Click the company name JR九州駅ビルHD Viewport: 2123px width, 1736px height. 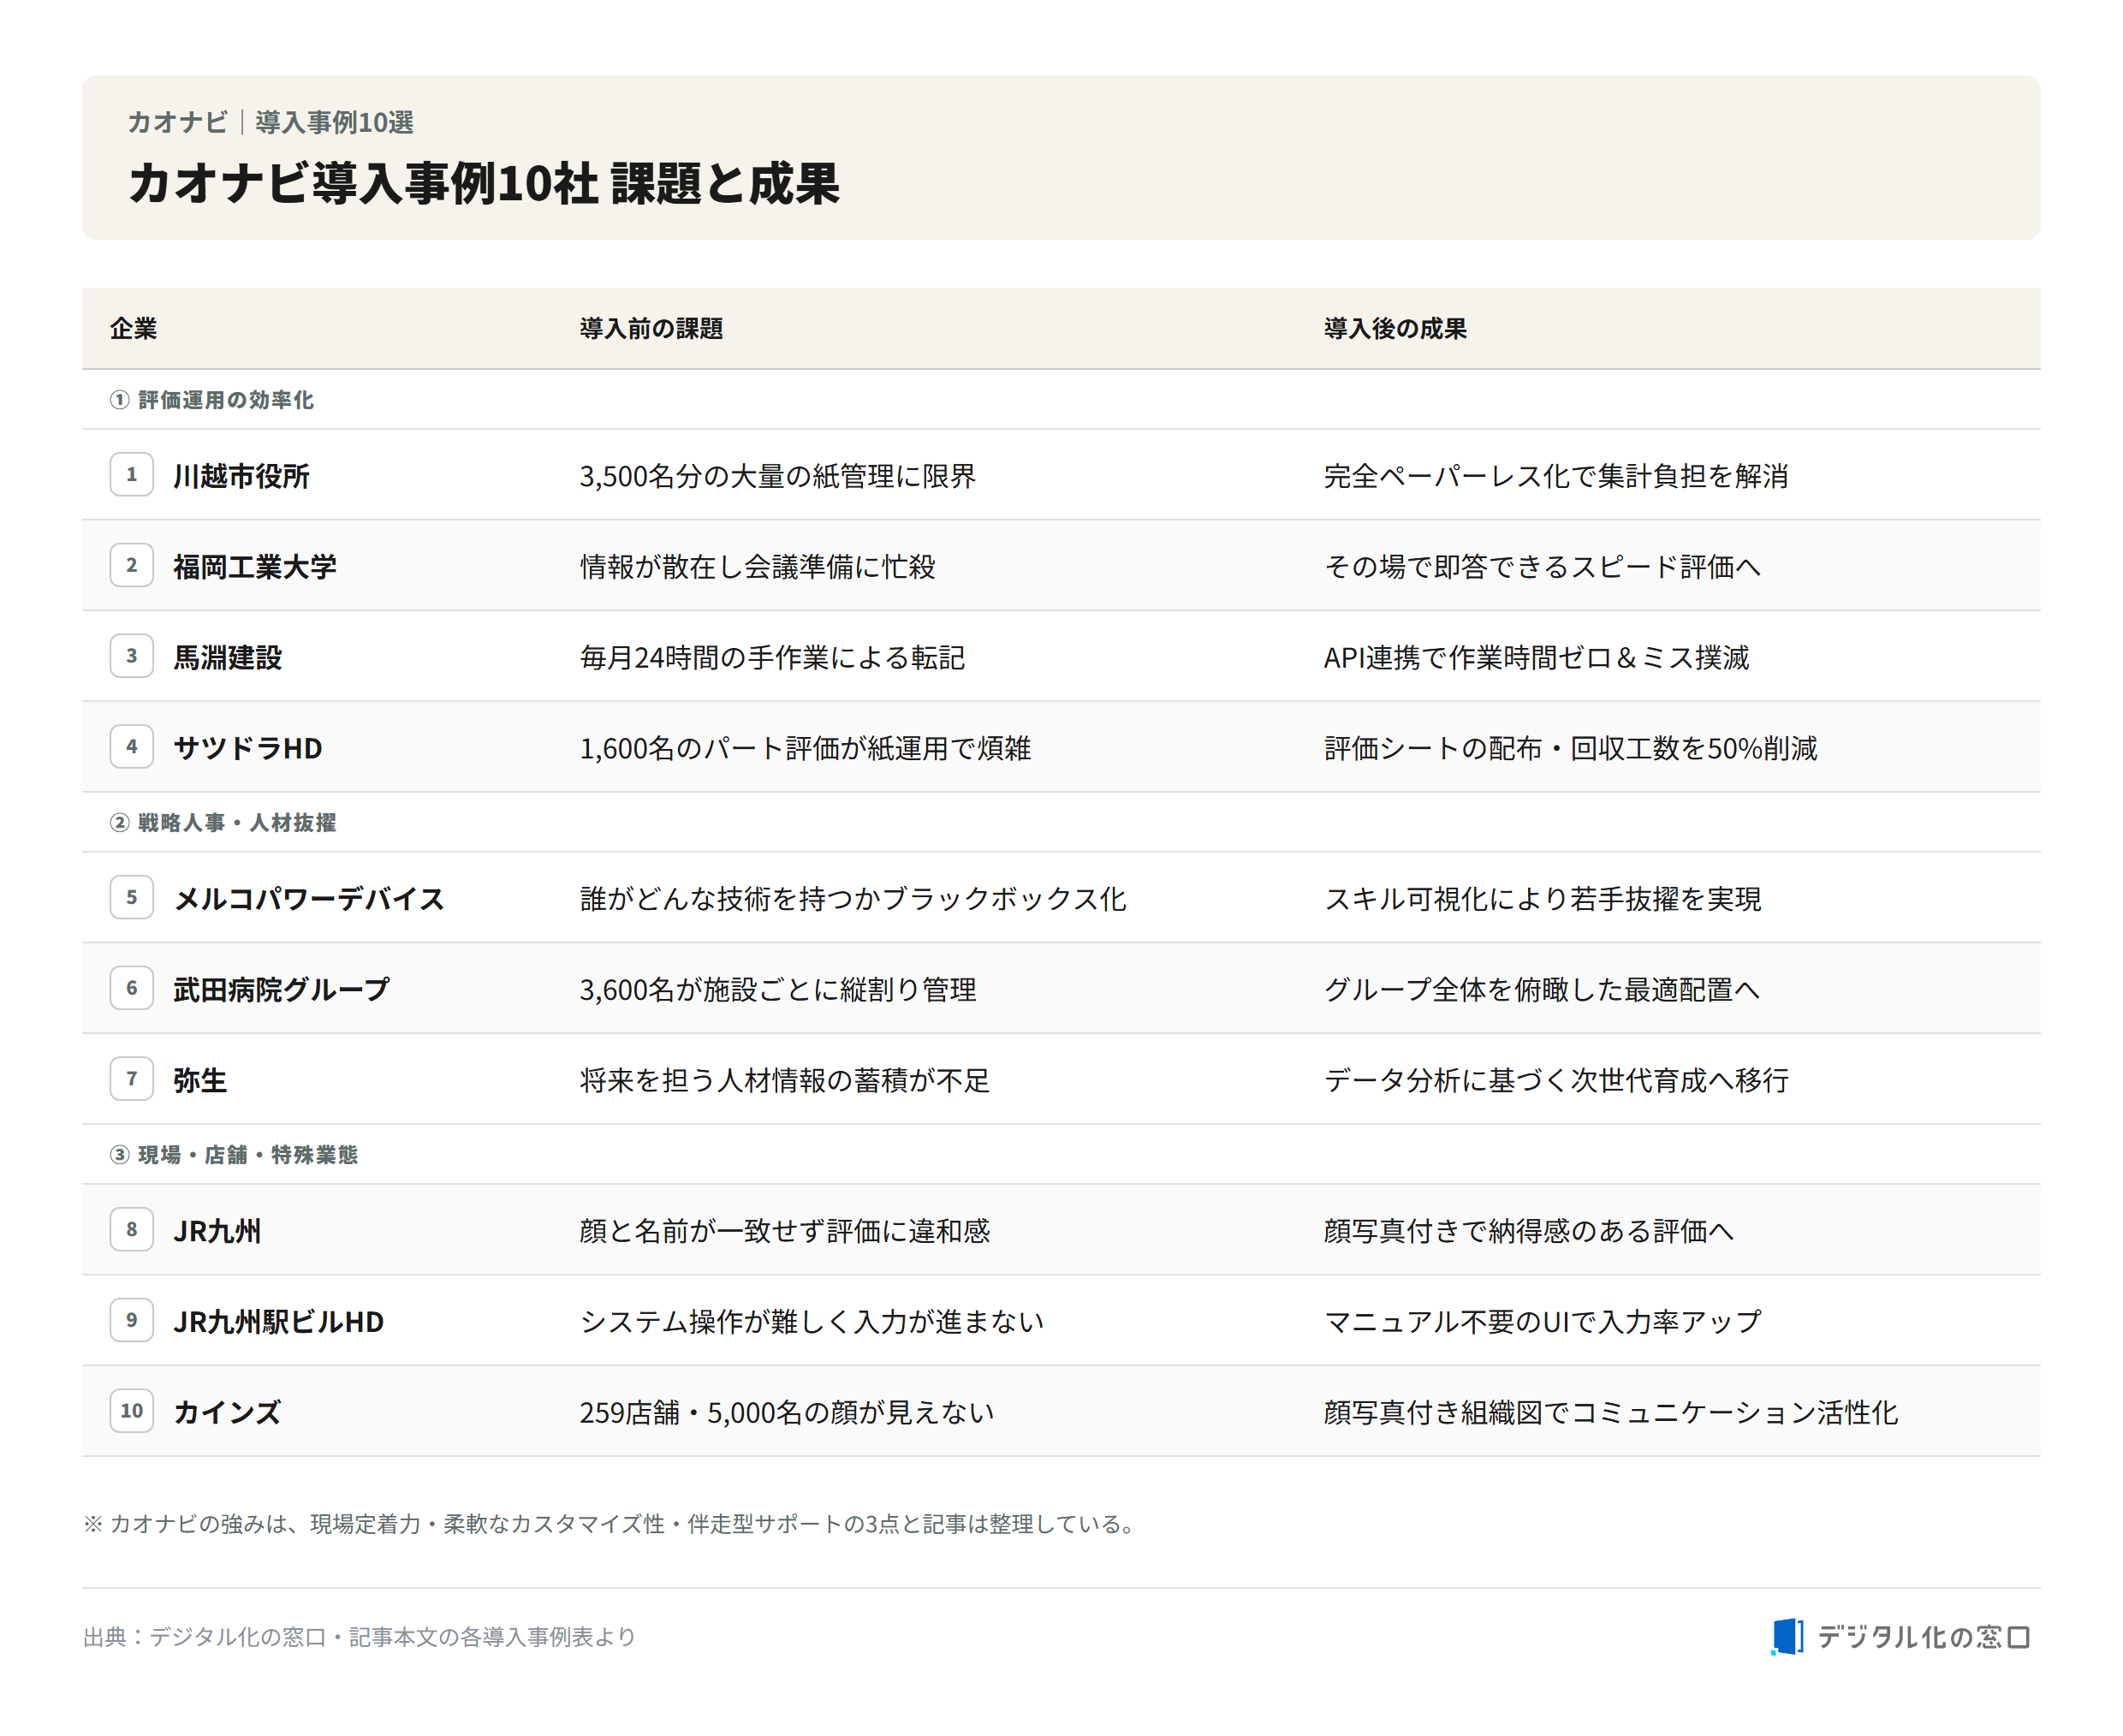pyautogui.click(x=279, y=1322)
